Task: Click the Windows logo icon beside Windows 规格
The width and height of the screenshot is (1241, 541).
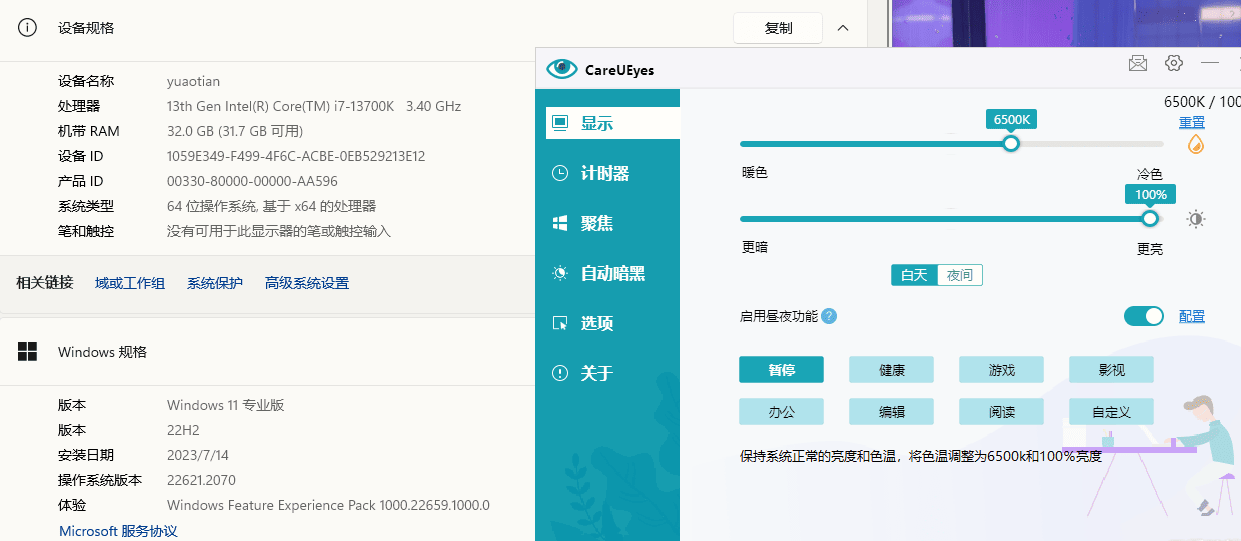Action: [x=28, y=352]
